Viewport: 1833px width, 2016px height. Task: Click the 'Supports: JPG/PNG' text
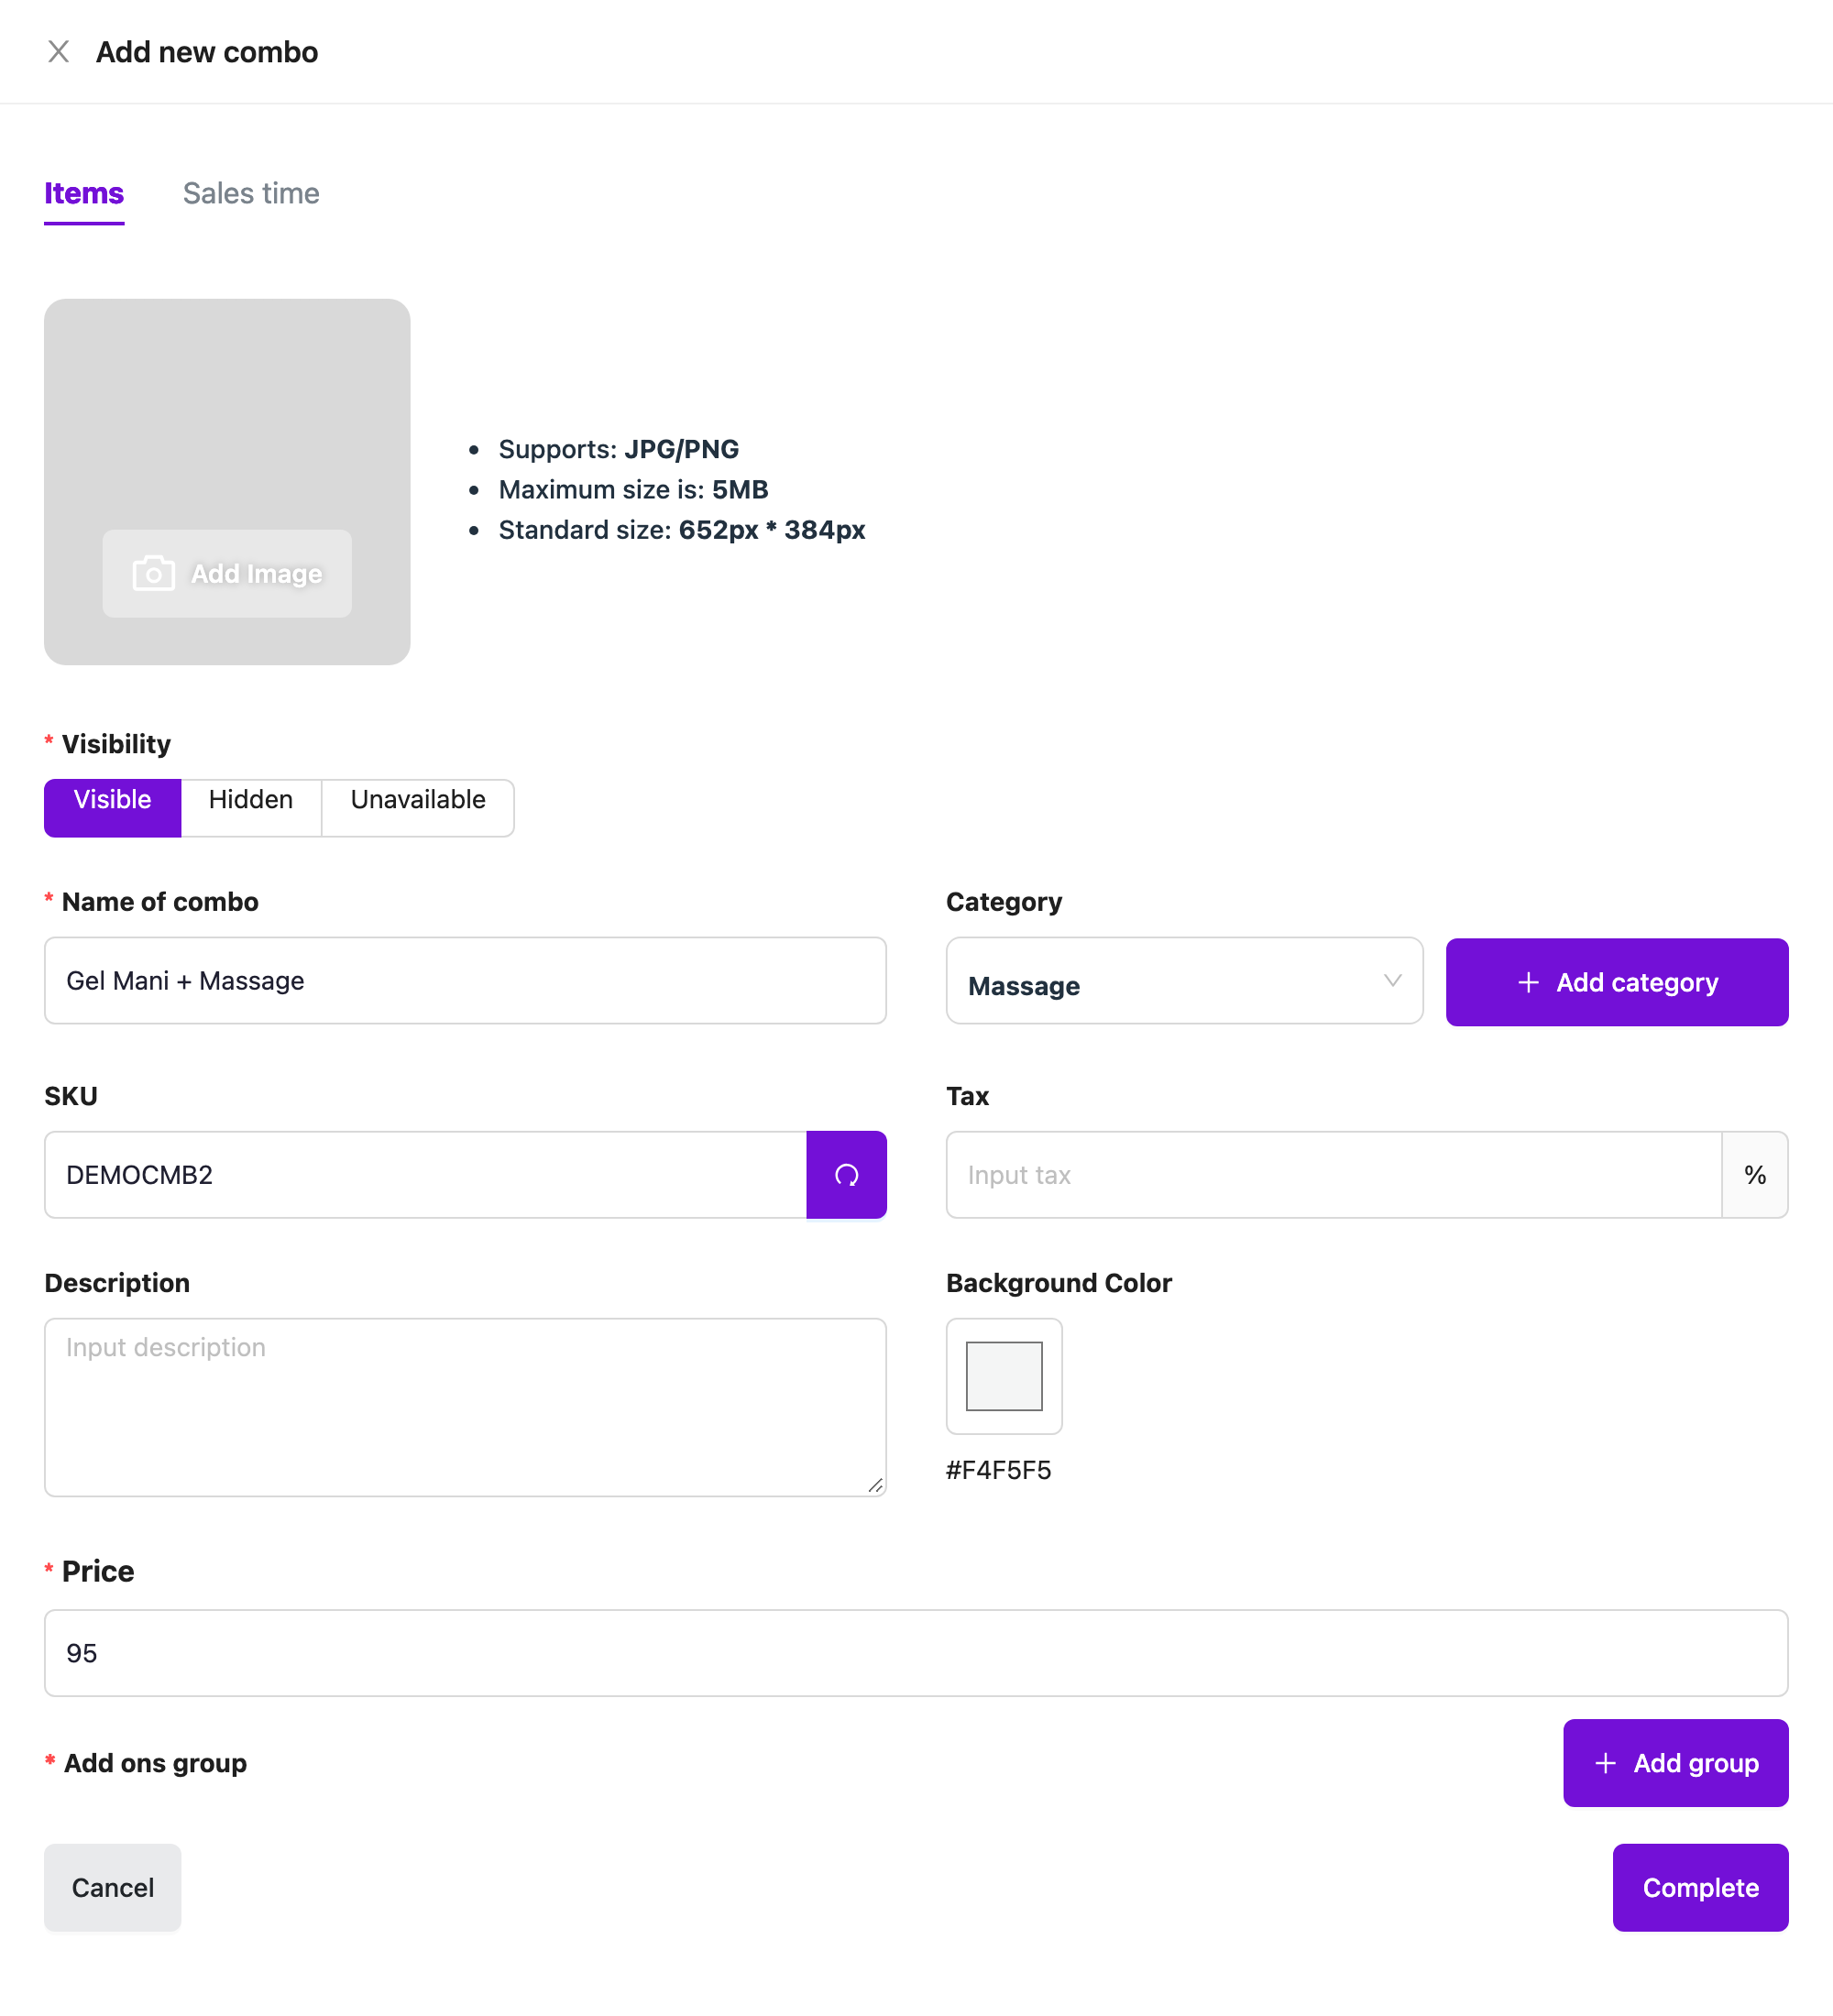point(618,449)
